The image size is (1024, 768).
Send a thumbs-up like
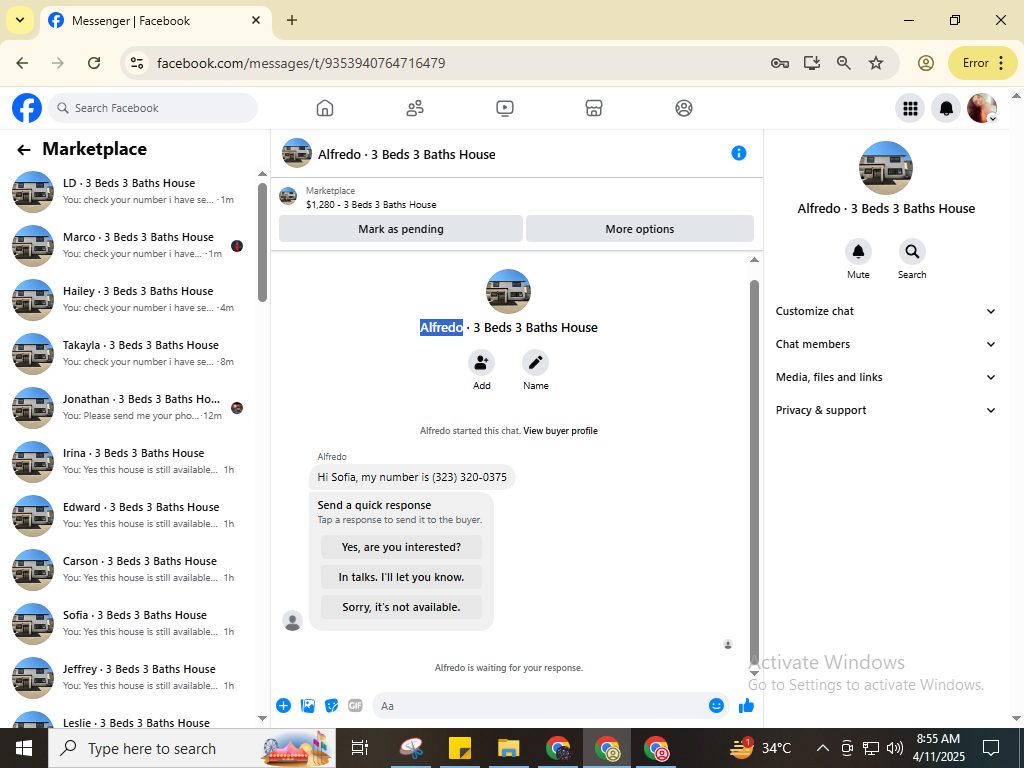(x=746, y=705)
